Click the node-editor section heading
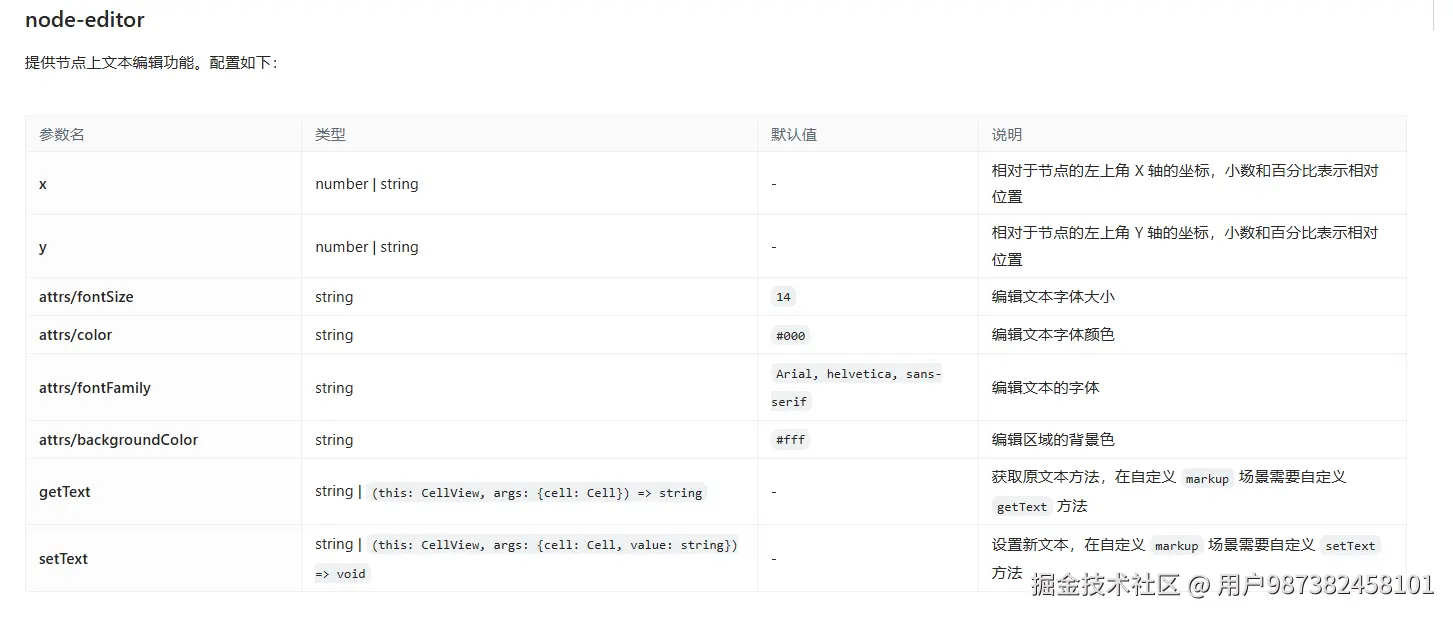Screen dimensions: 1453x617 click(x=85, y=20)
